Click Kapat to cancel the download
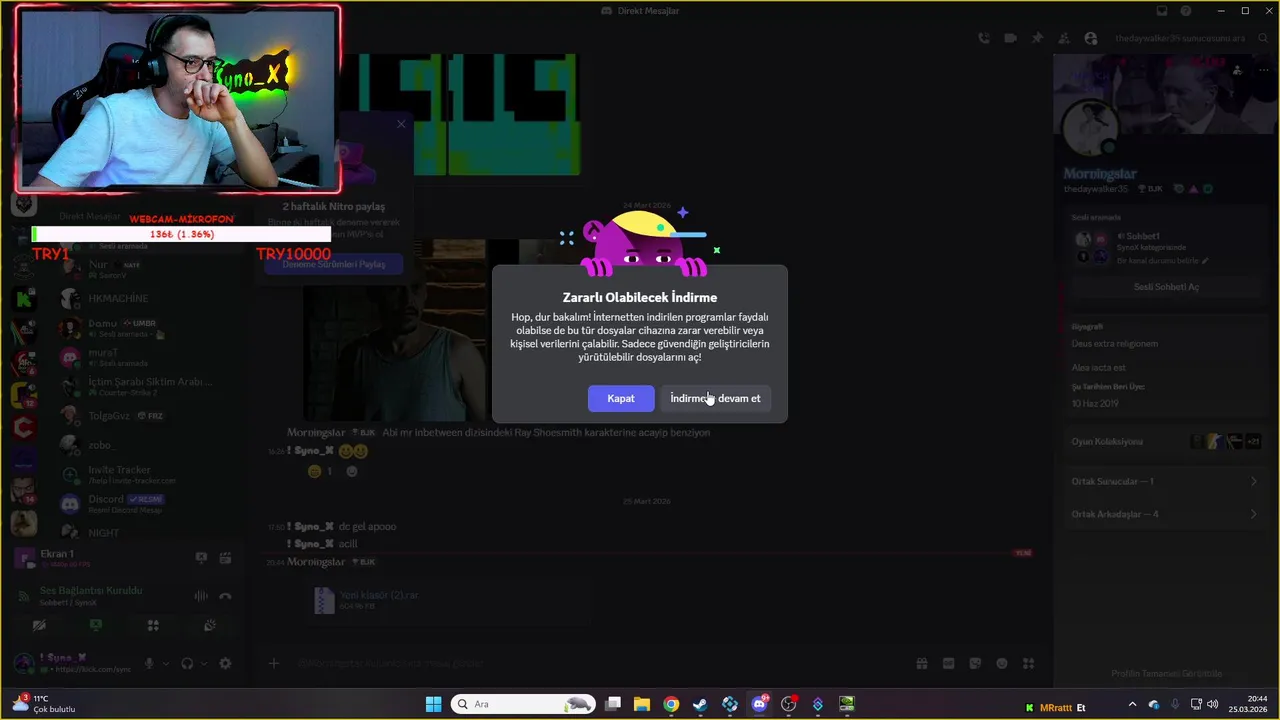The width and height of the screenshot is (1280, 720). pos(621,398)
